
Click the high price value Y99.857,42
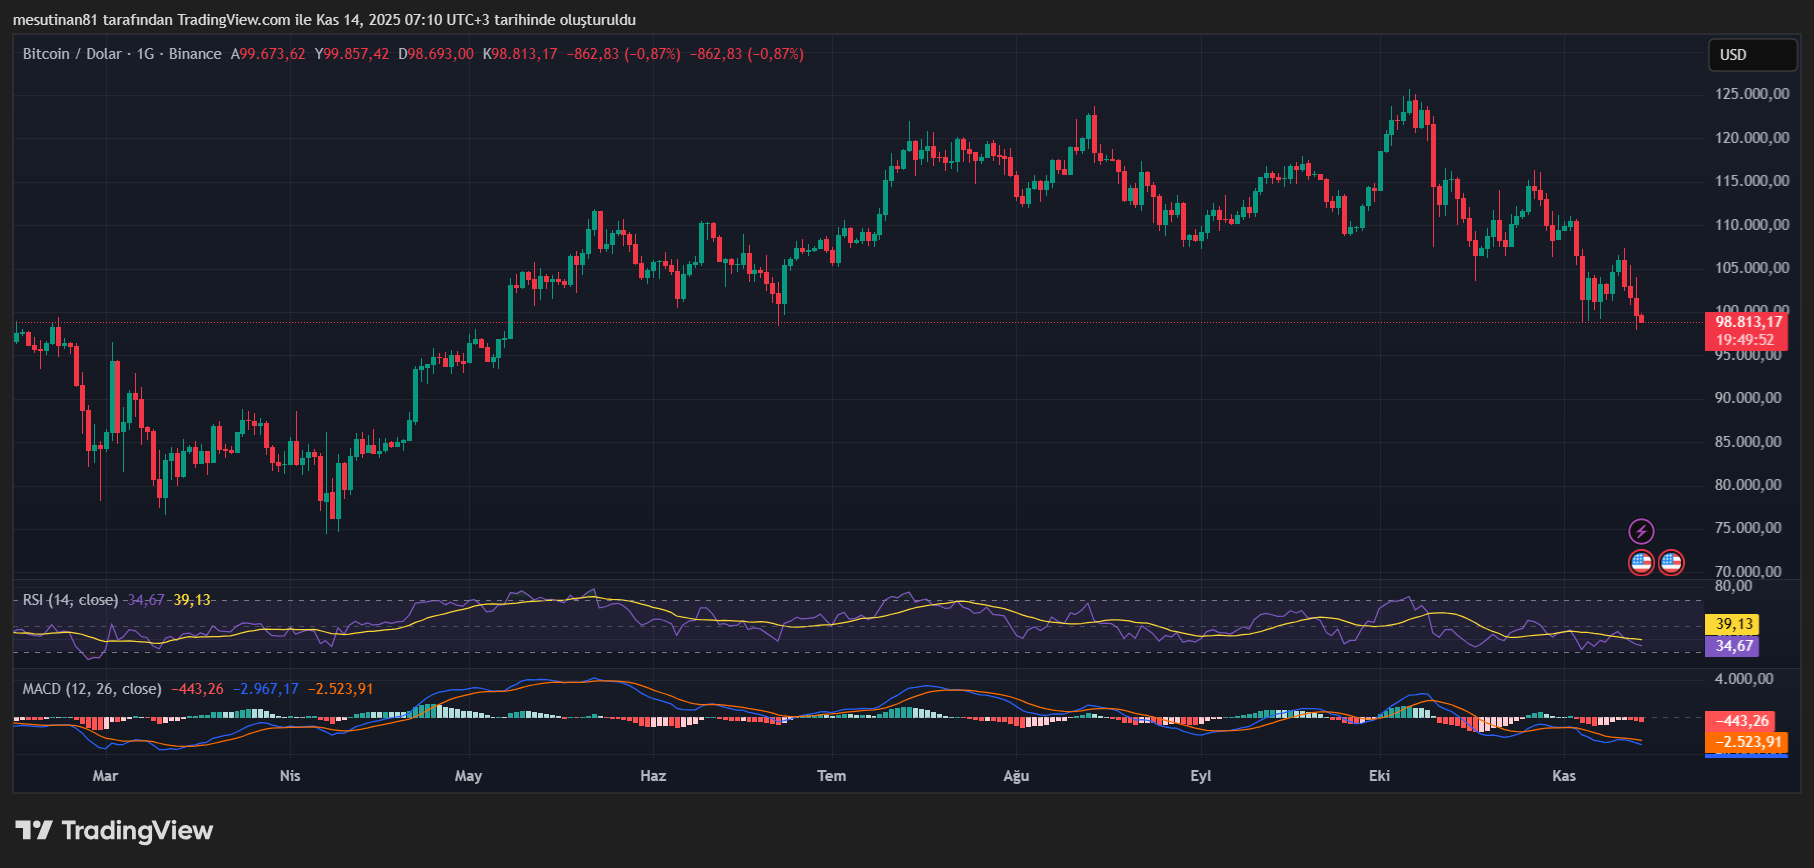tap(352, 54)
